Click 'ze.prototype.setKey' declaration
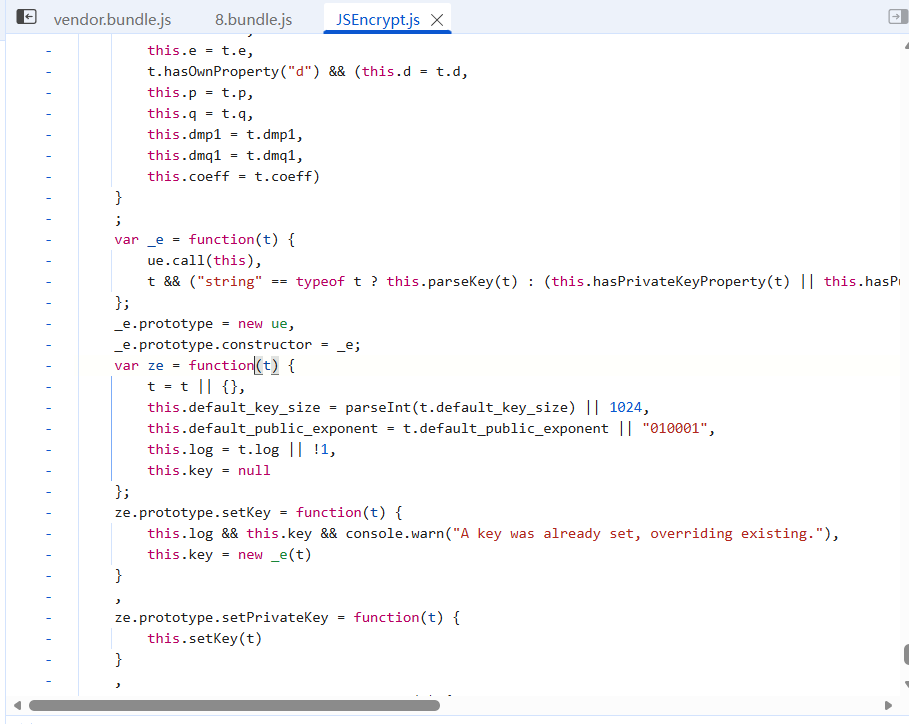Viewport: 909px width, 724px height. pos(192,512)
